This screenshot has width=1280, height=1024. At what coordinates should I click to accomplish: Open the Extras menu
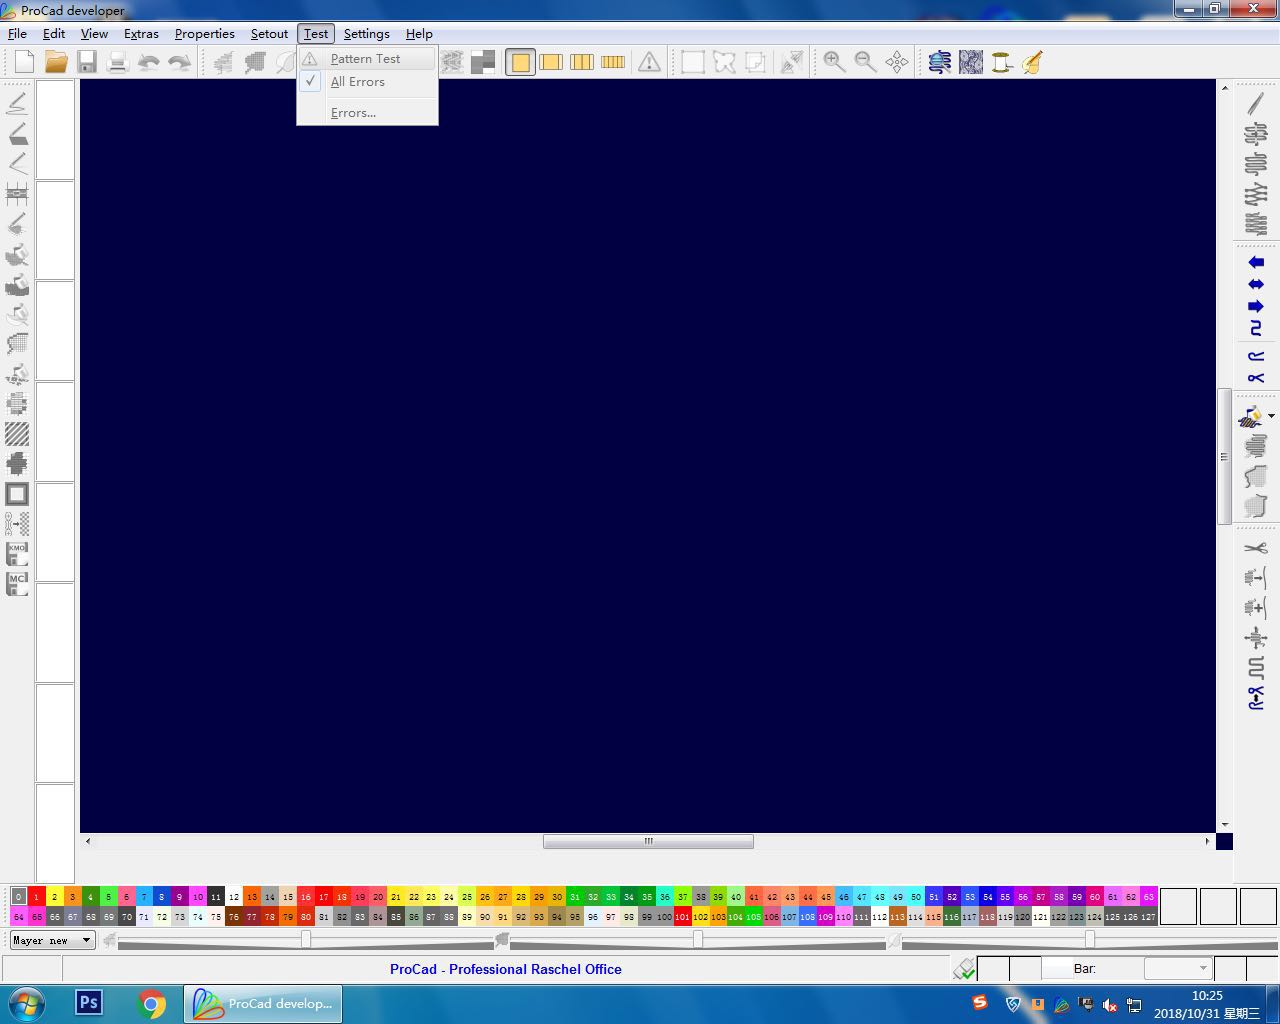(141, 33)
